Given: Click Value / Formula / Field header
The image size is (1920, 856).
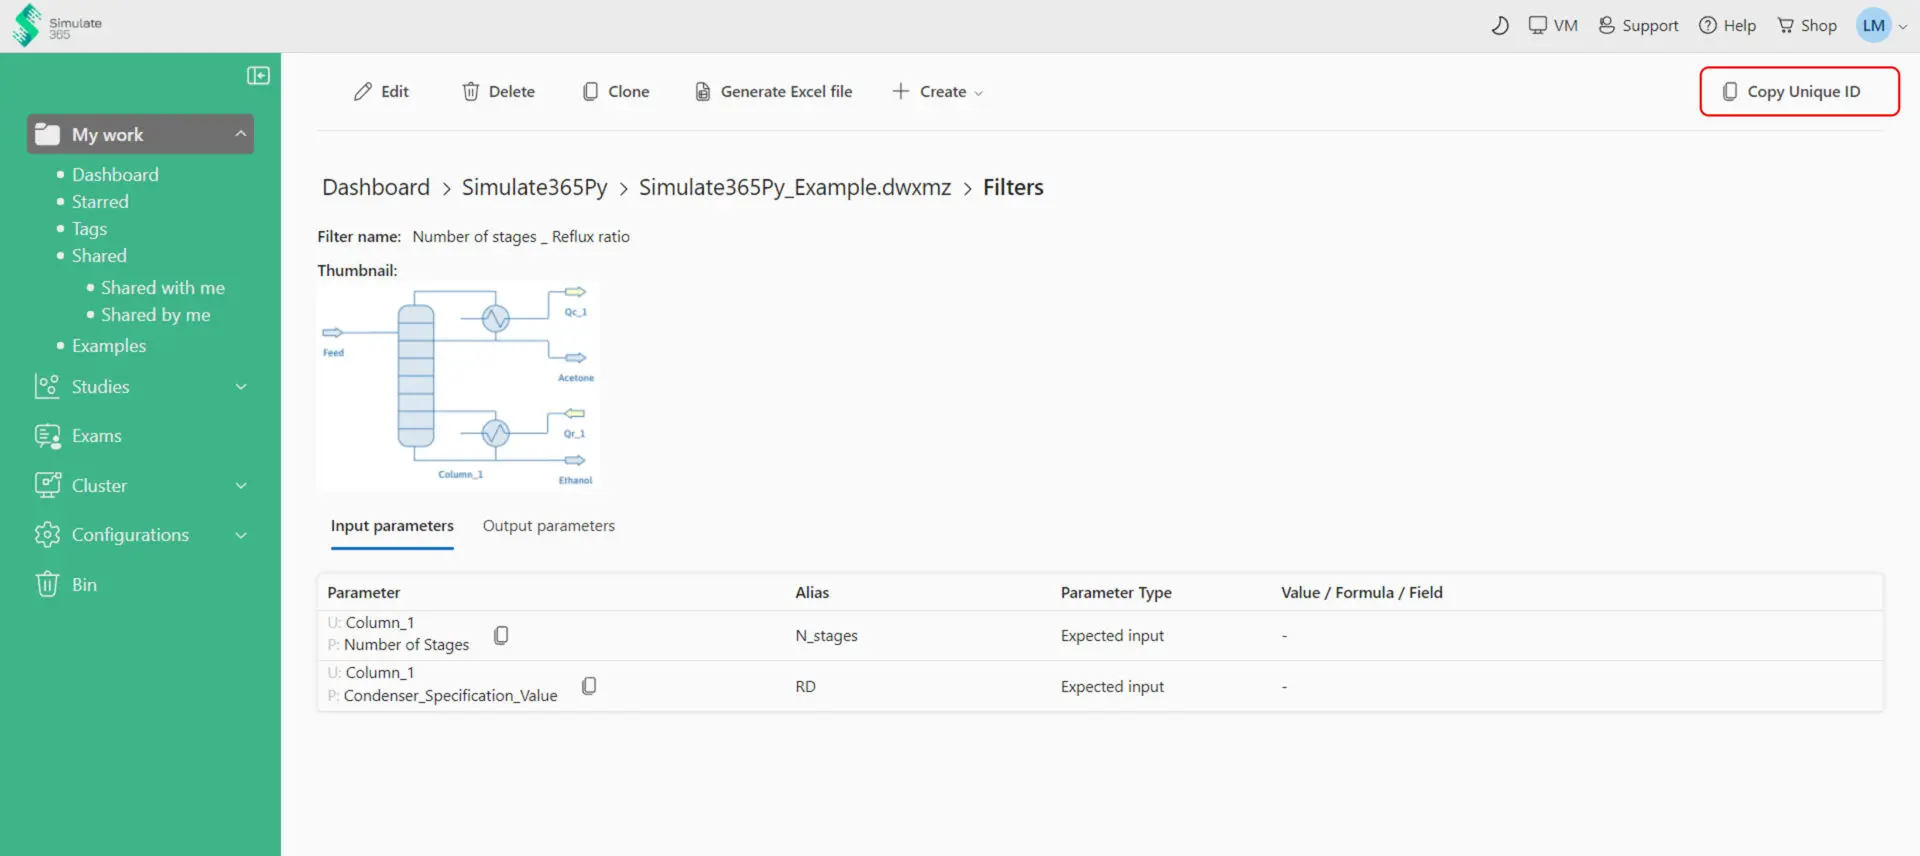Looking at the screenshot, I should coord(1362,593).
